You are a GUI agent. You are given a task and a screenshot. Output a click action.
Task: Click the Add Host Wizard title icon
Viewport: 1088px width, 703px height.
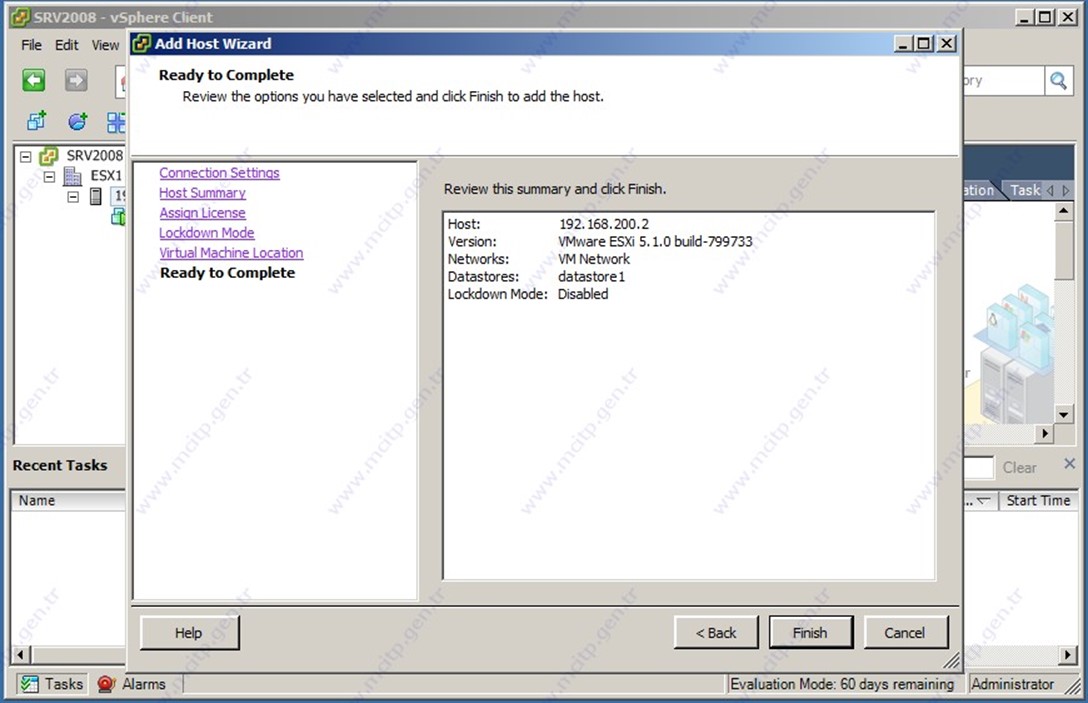[x=141, y=44]
